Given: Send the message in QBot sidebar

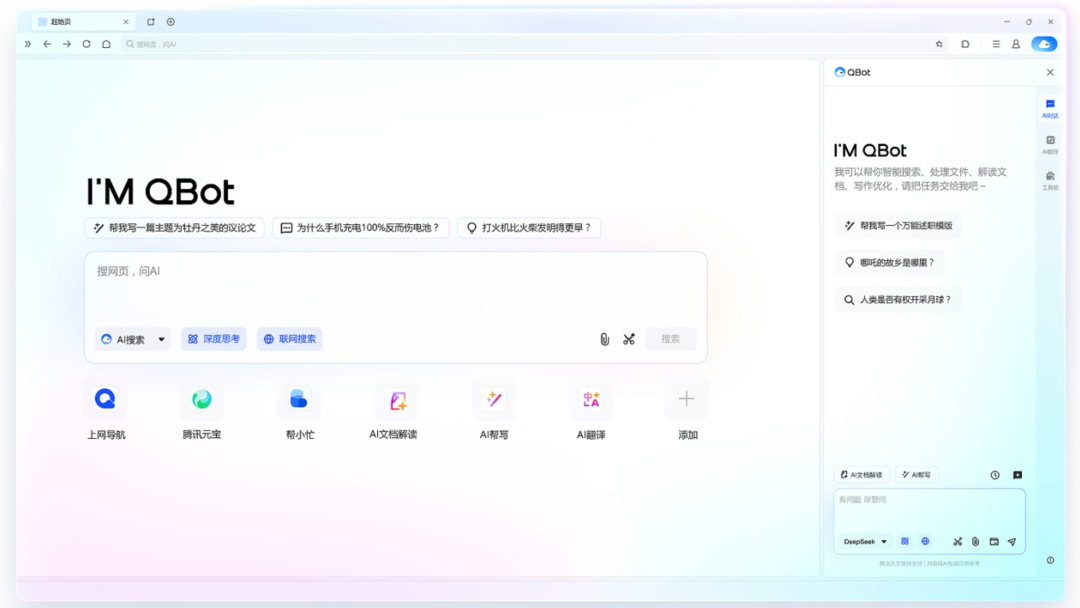Looking at the screenshot, I should pos(1012,542).
